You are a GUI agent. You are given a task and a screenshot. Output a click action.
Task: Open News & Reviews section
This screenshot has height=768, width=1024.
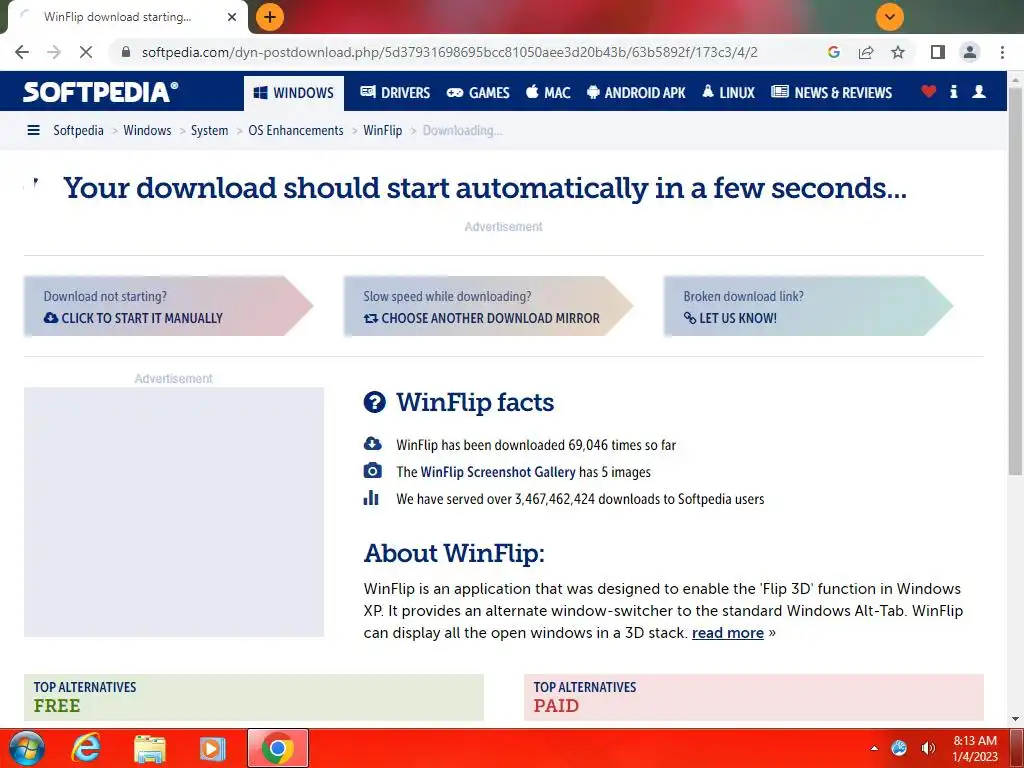tap(831, 93)
